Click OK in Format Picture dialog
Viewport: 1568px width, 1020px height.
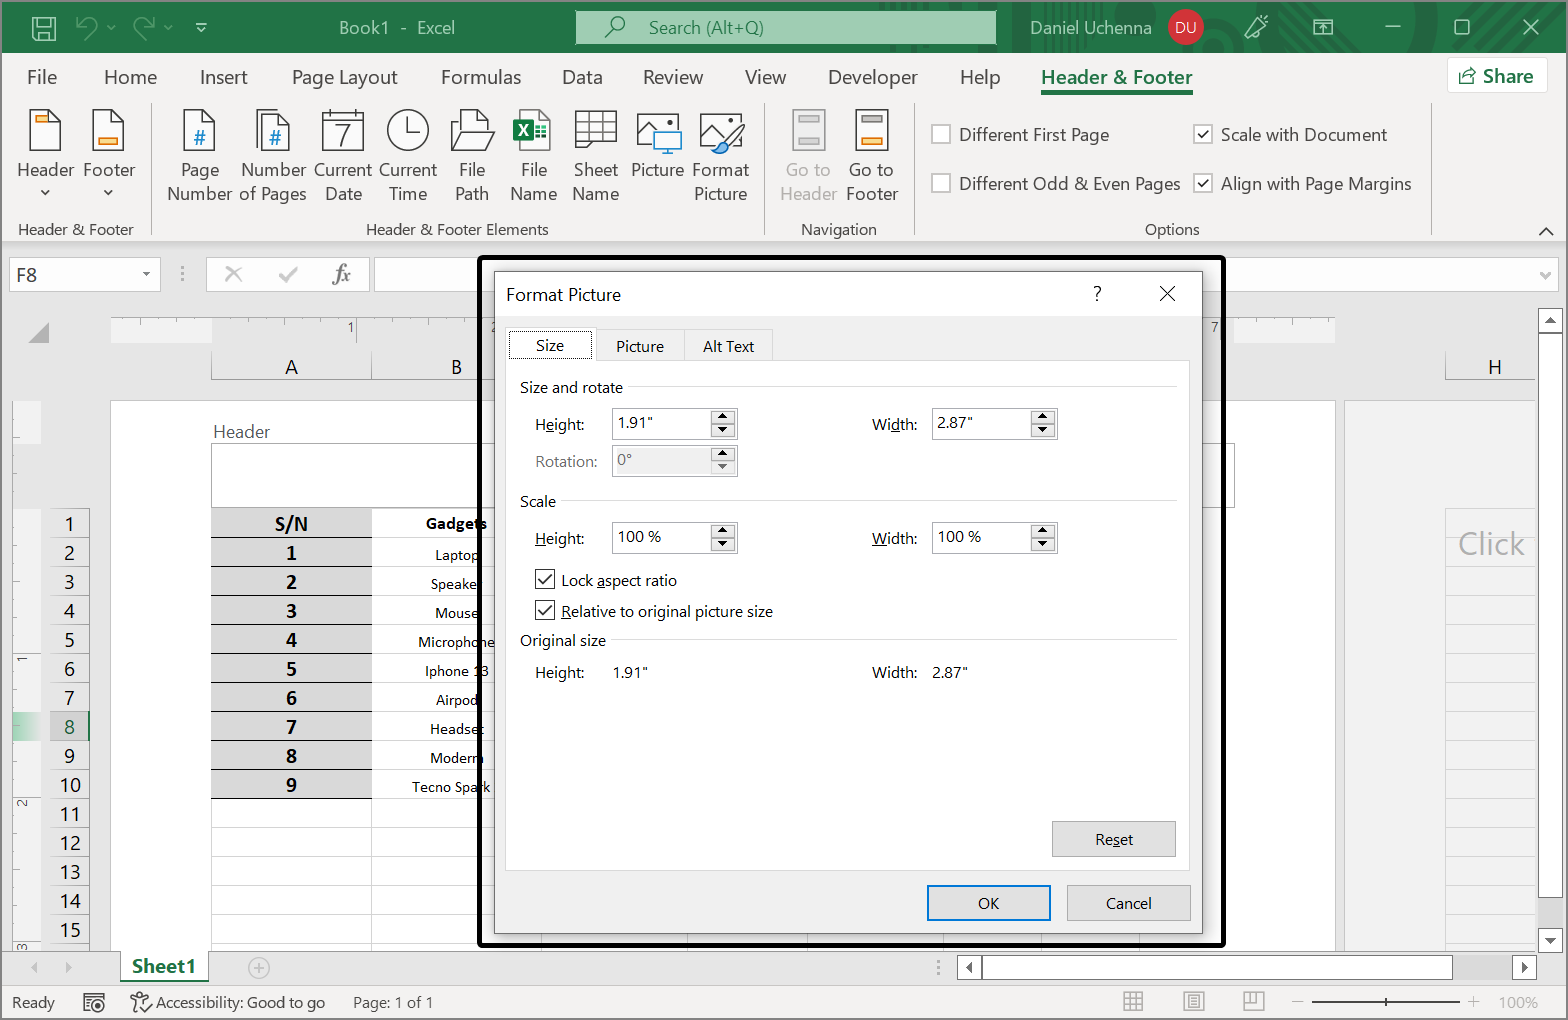click(x=988, y=903)
